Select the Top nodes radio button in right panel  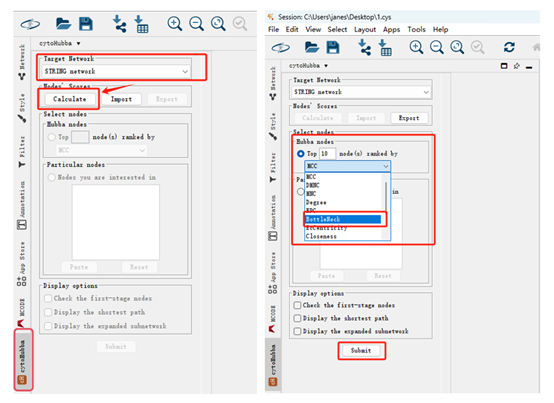[x=301, y=154]
